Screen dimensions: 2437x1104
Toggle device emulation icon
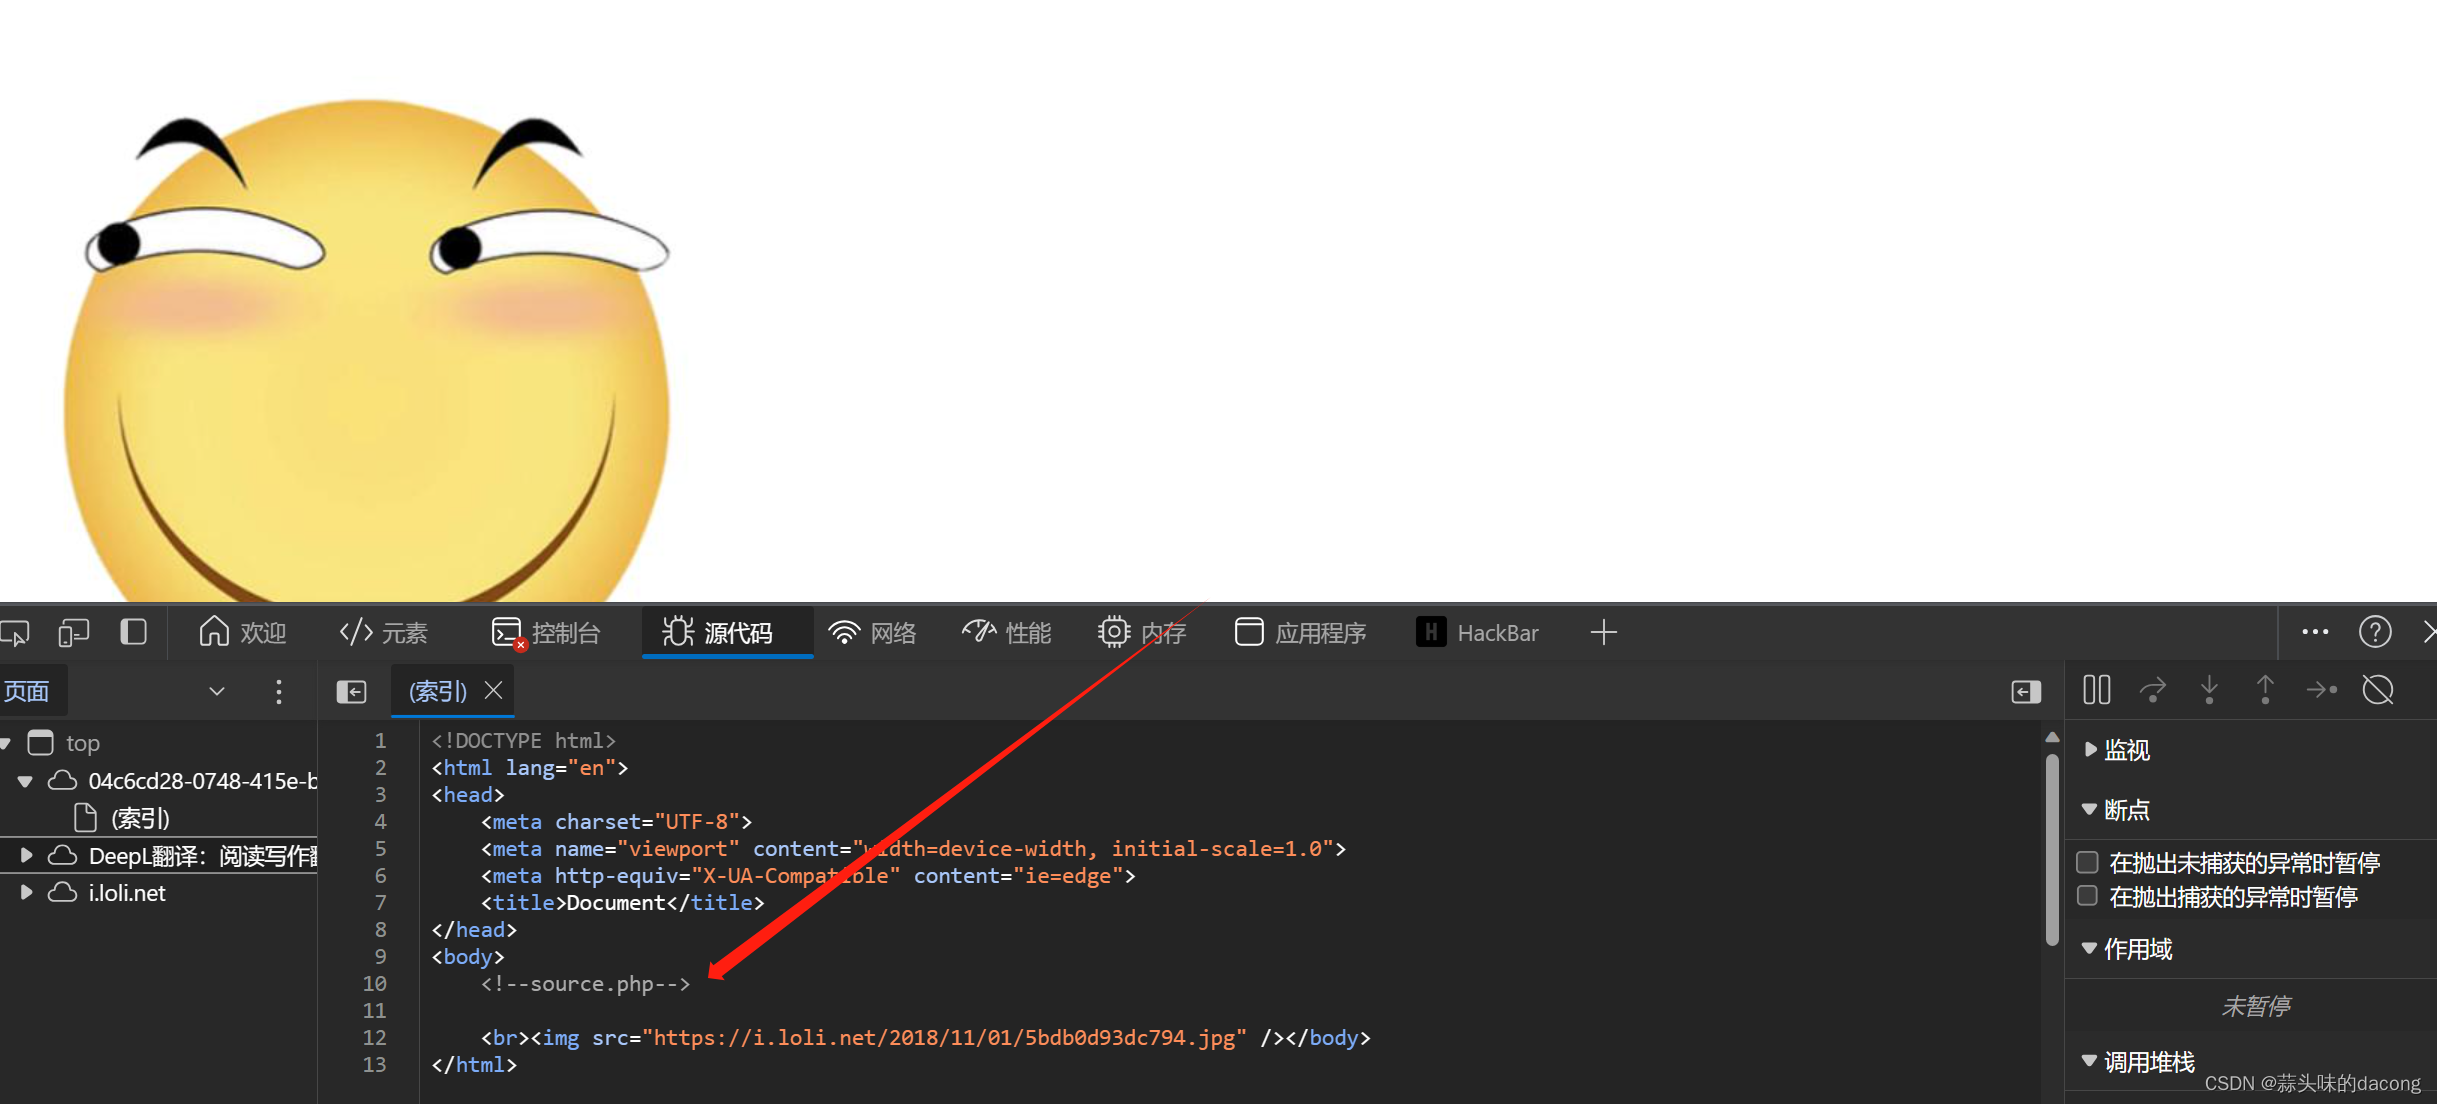point(74,633)
